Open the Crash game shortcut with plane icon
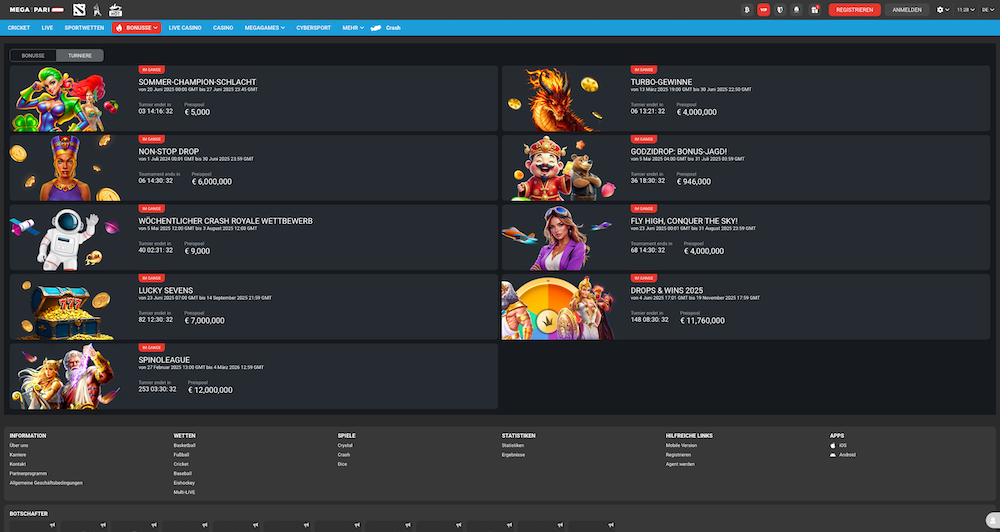Image resolution: width=1000 pixels, height=532 pixels. click(x=386, y=28)
